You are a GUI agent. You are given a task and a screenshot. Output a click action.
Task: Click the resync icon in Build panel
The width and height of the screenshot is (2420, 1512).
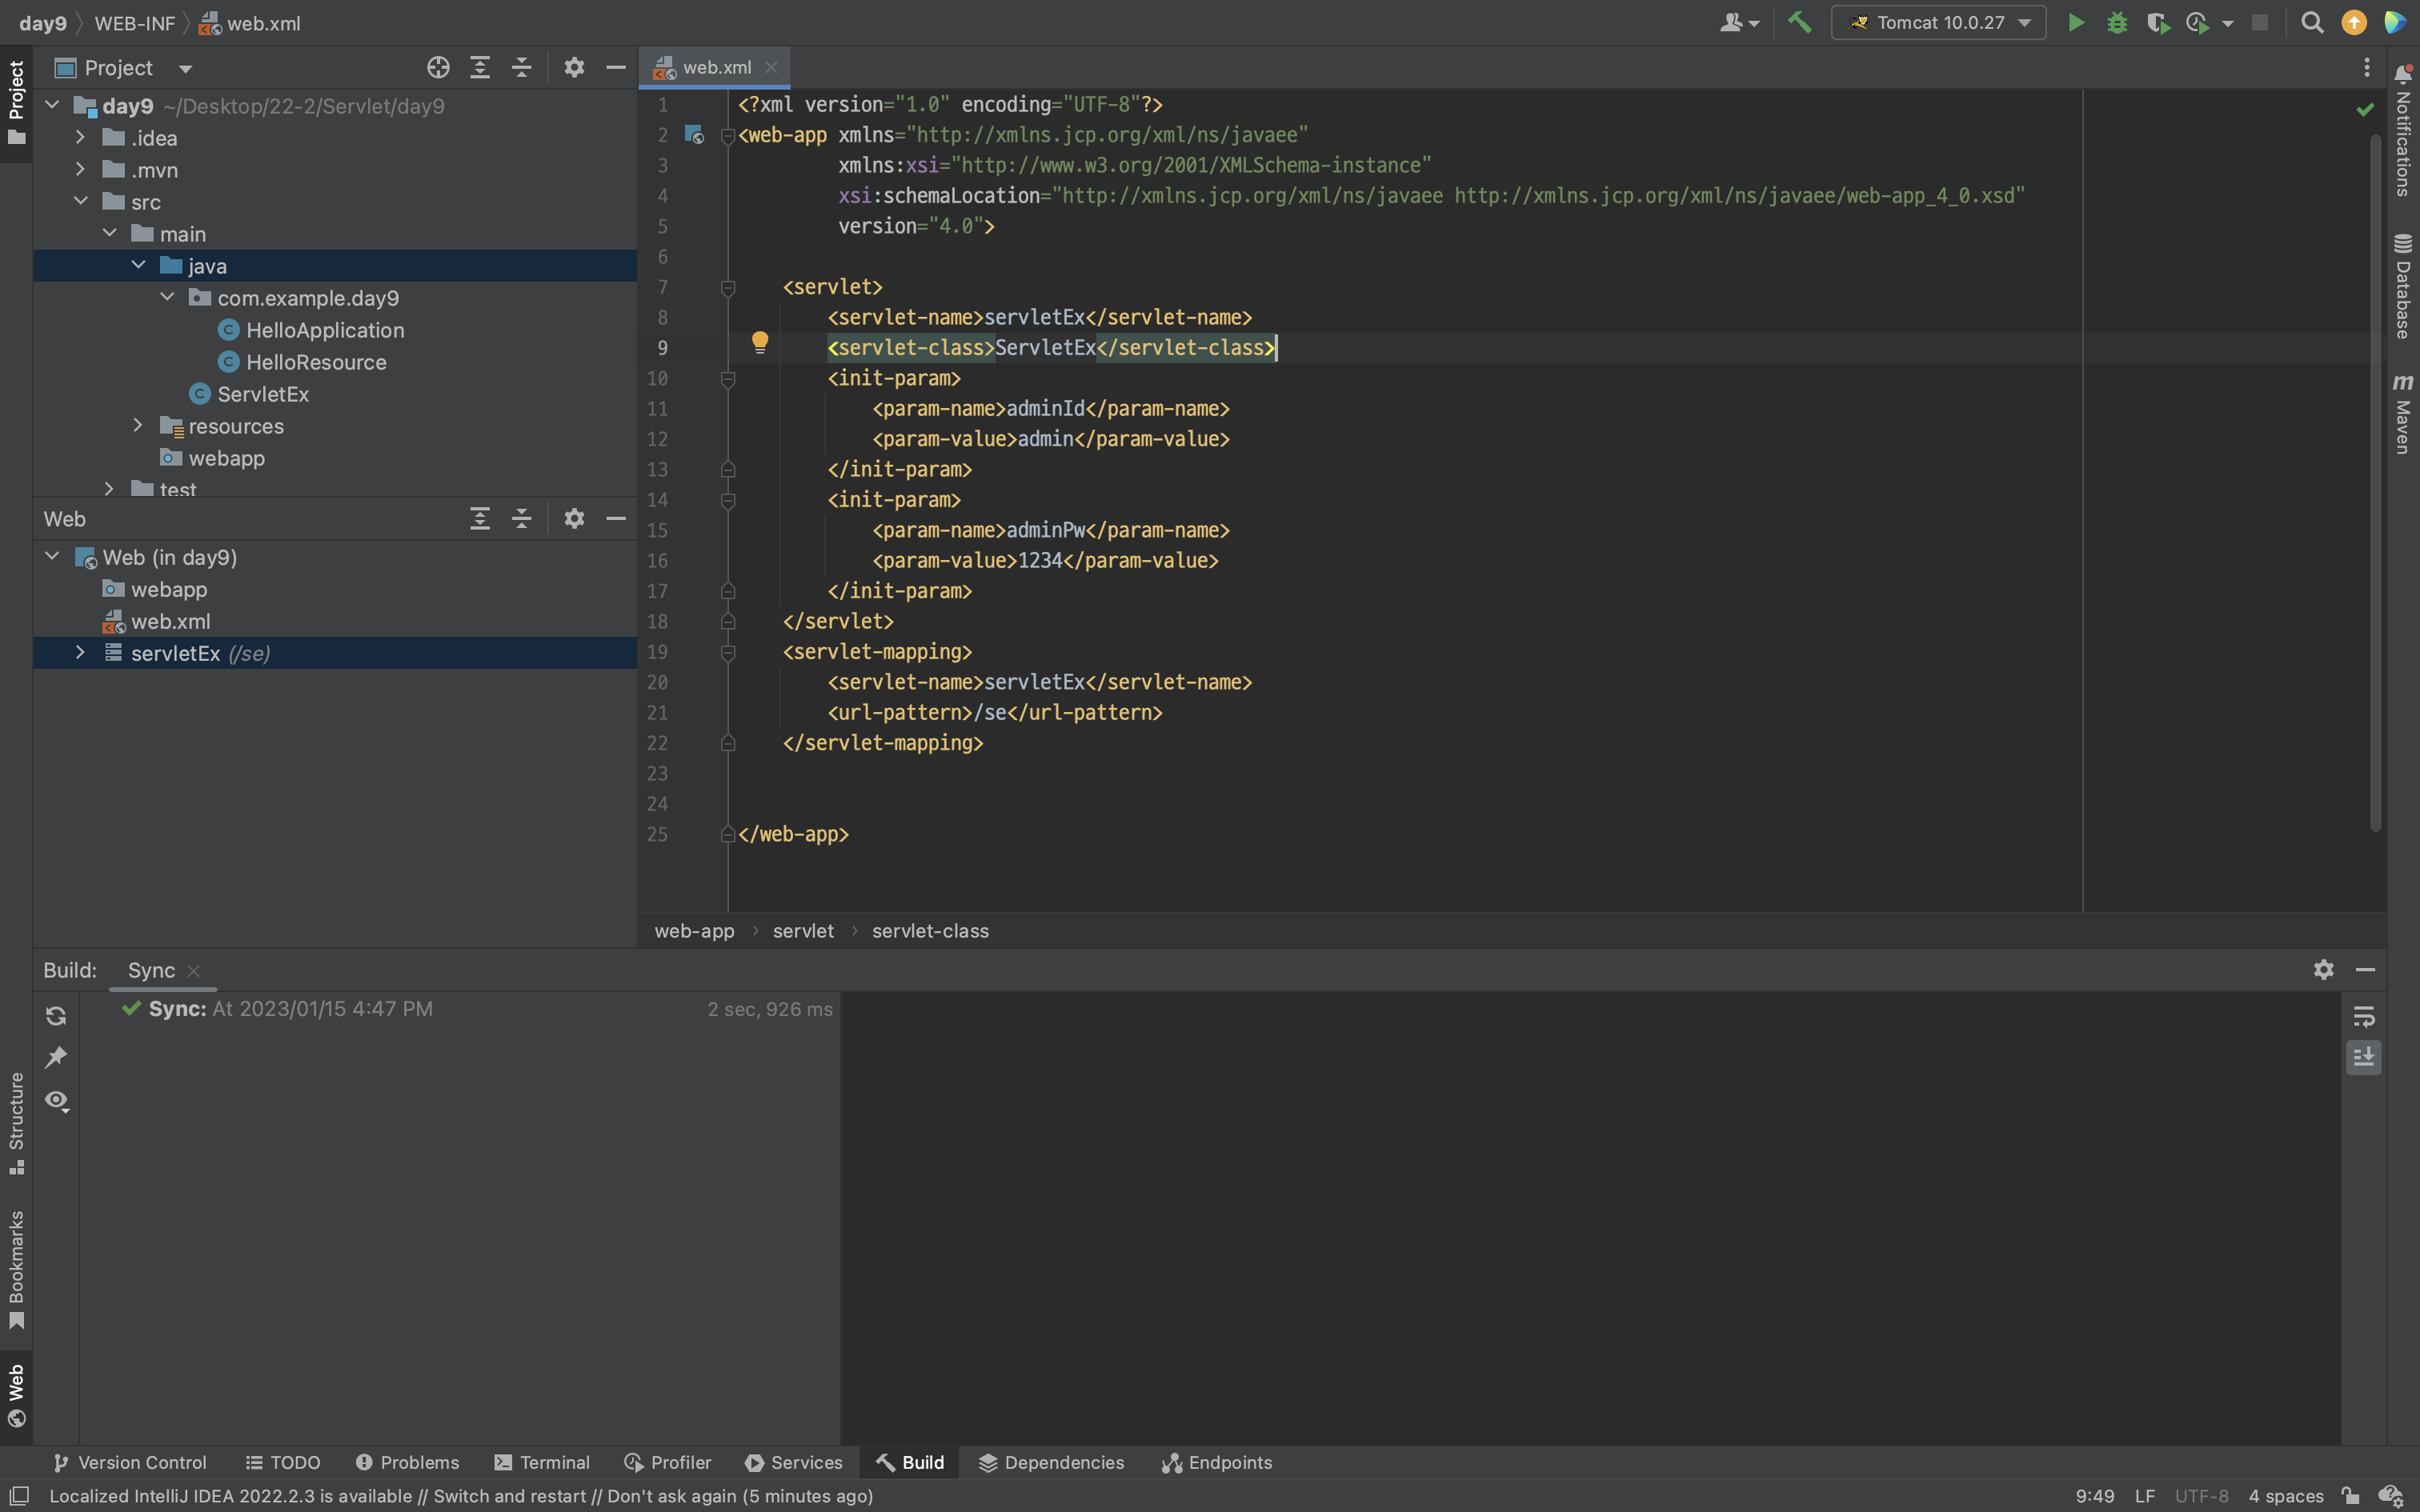pyautogui.click(x=56, y=1016)
